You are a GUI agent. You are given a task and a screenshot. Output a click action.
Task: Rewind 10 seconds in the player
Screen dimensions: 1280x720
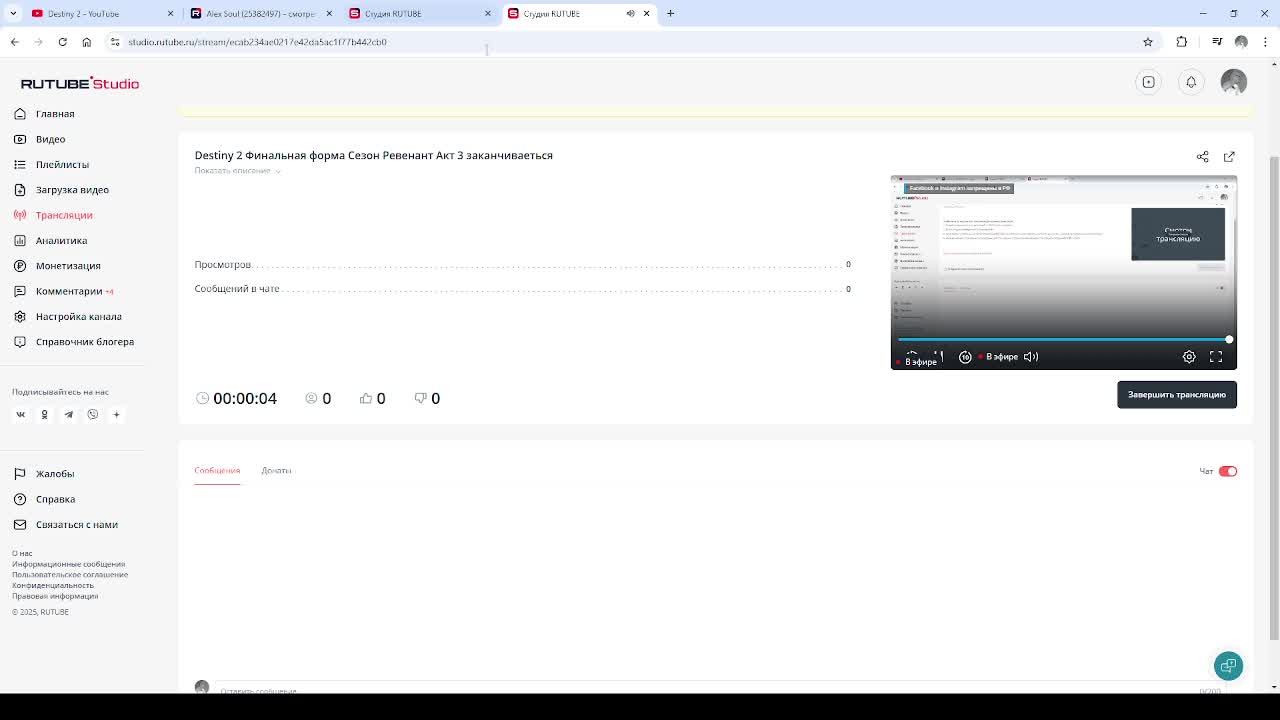pos(965,357)
